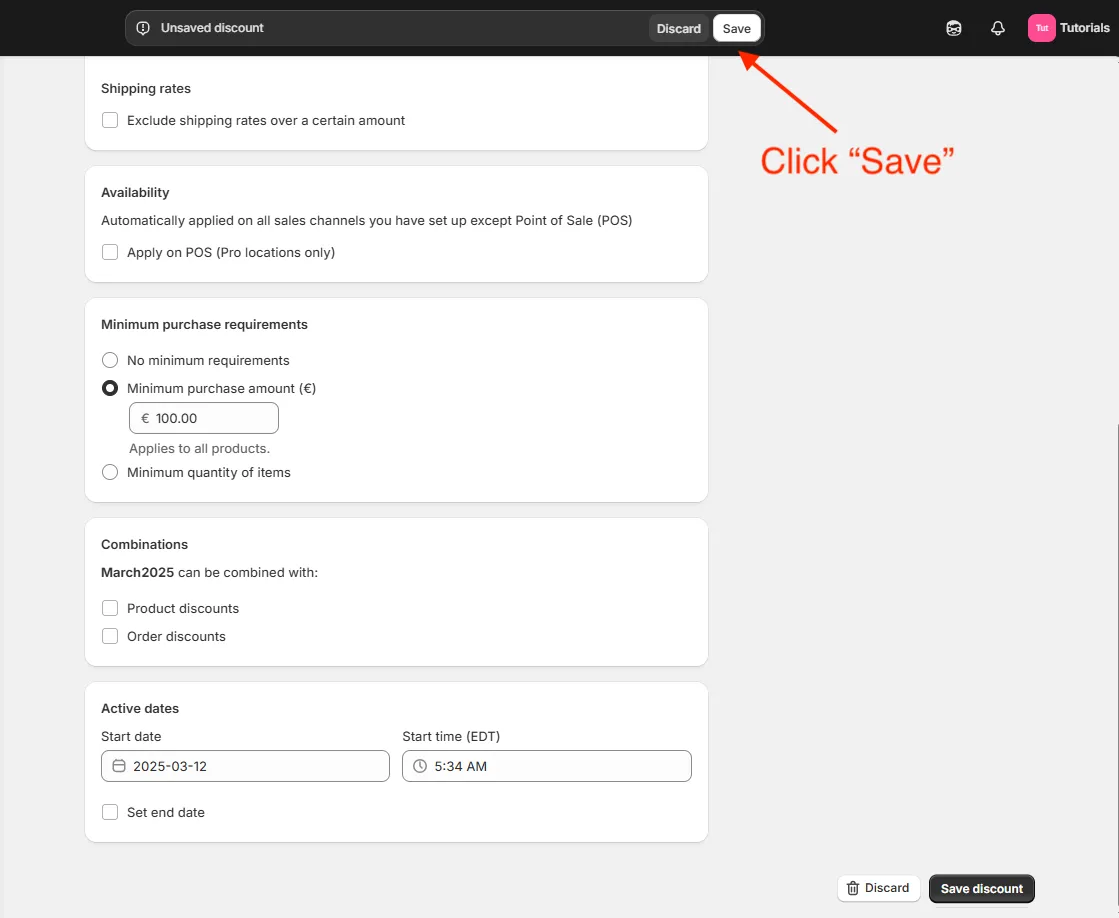Click the Save discount button

(x=981, y=888)
